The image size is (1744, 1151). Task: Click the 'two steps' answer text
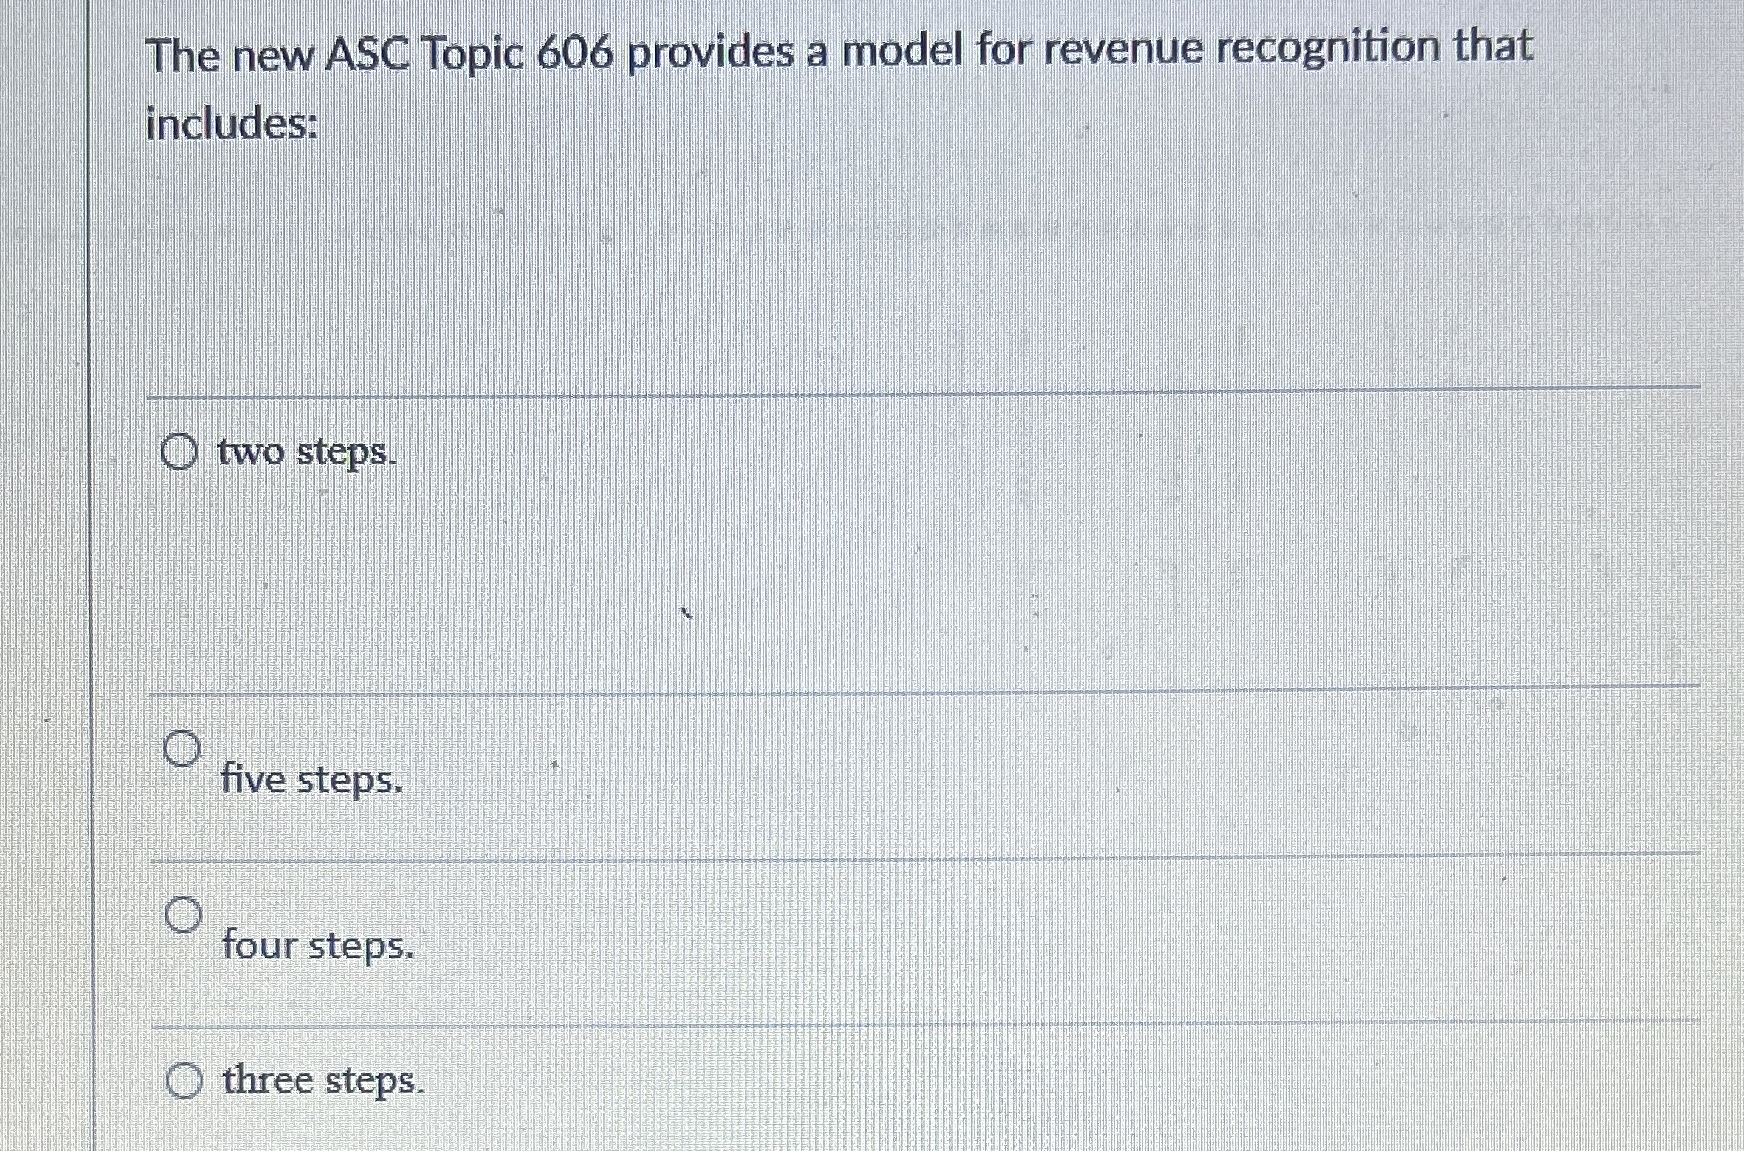click(303, 453)
